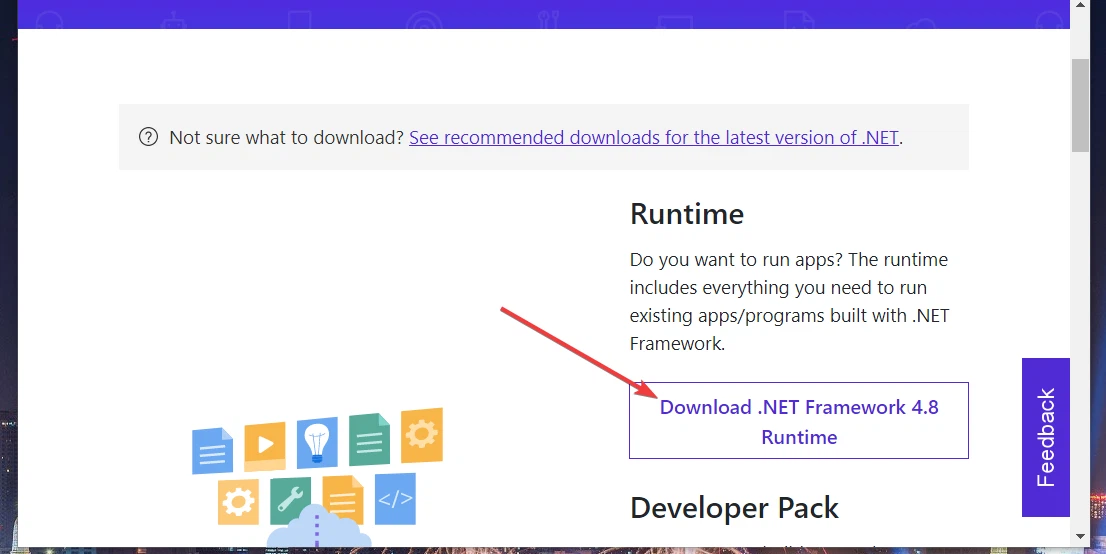Click the lower-left orange gear icon
This screenshot has width=1106, height=554.
[238, 502]
